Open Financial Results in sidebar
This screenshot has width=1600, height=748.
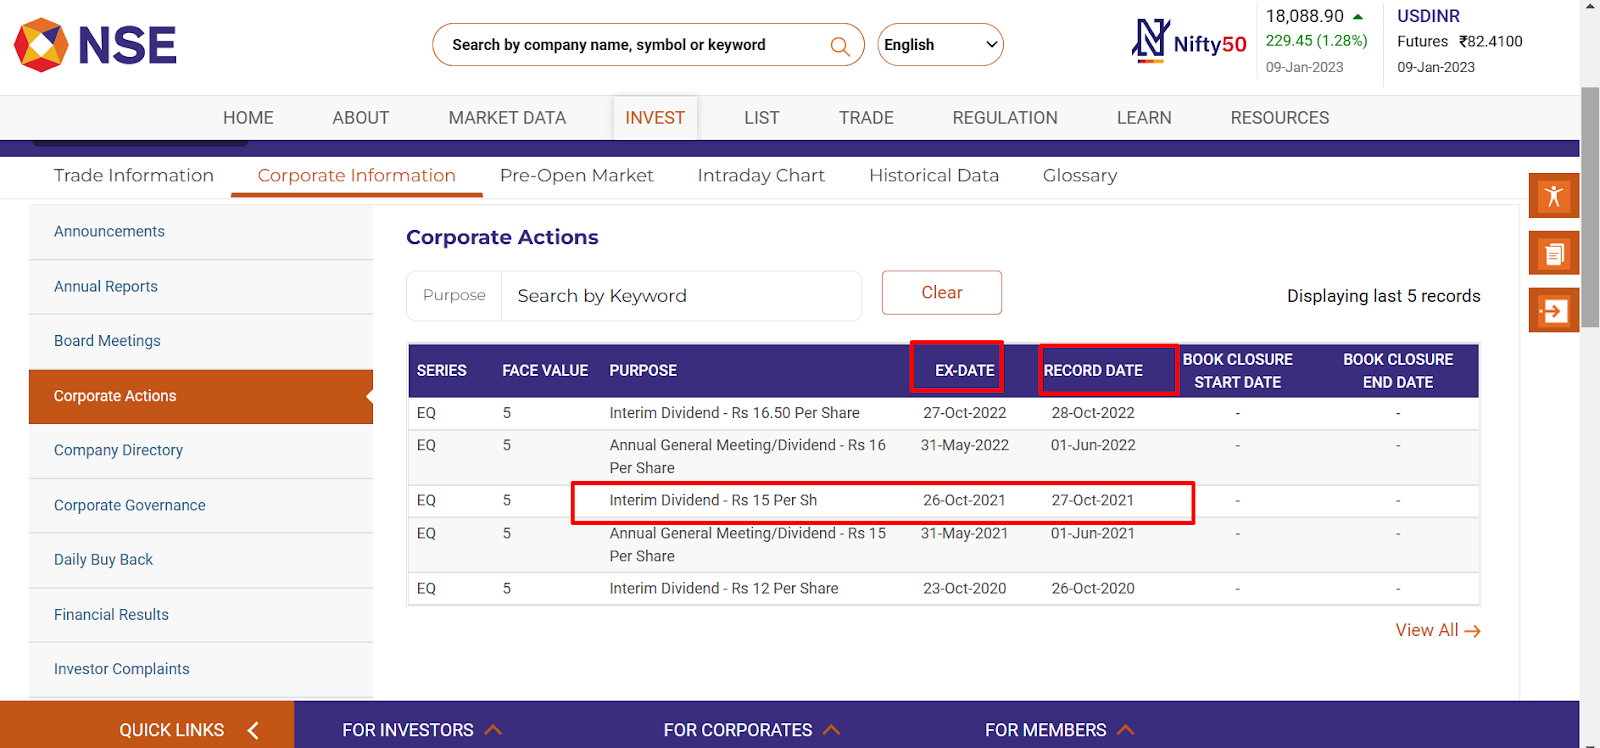click(x=111, y=615)
